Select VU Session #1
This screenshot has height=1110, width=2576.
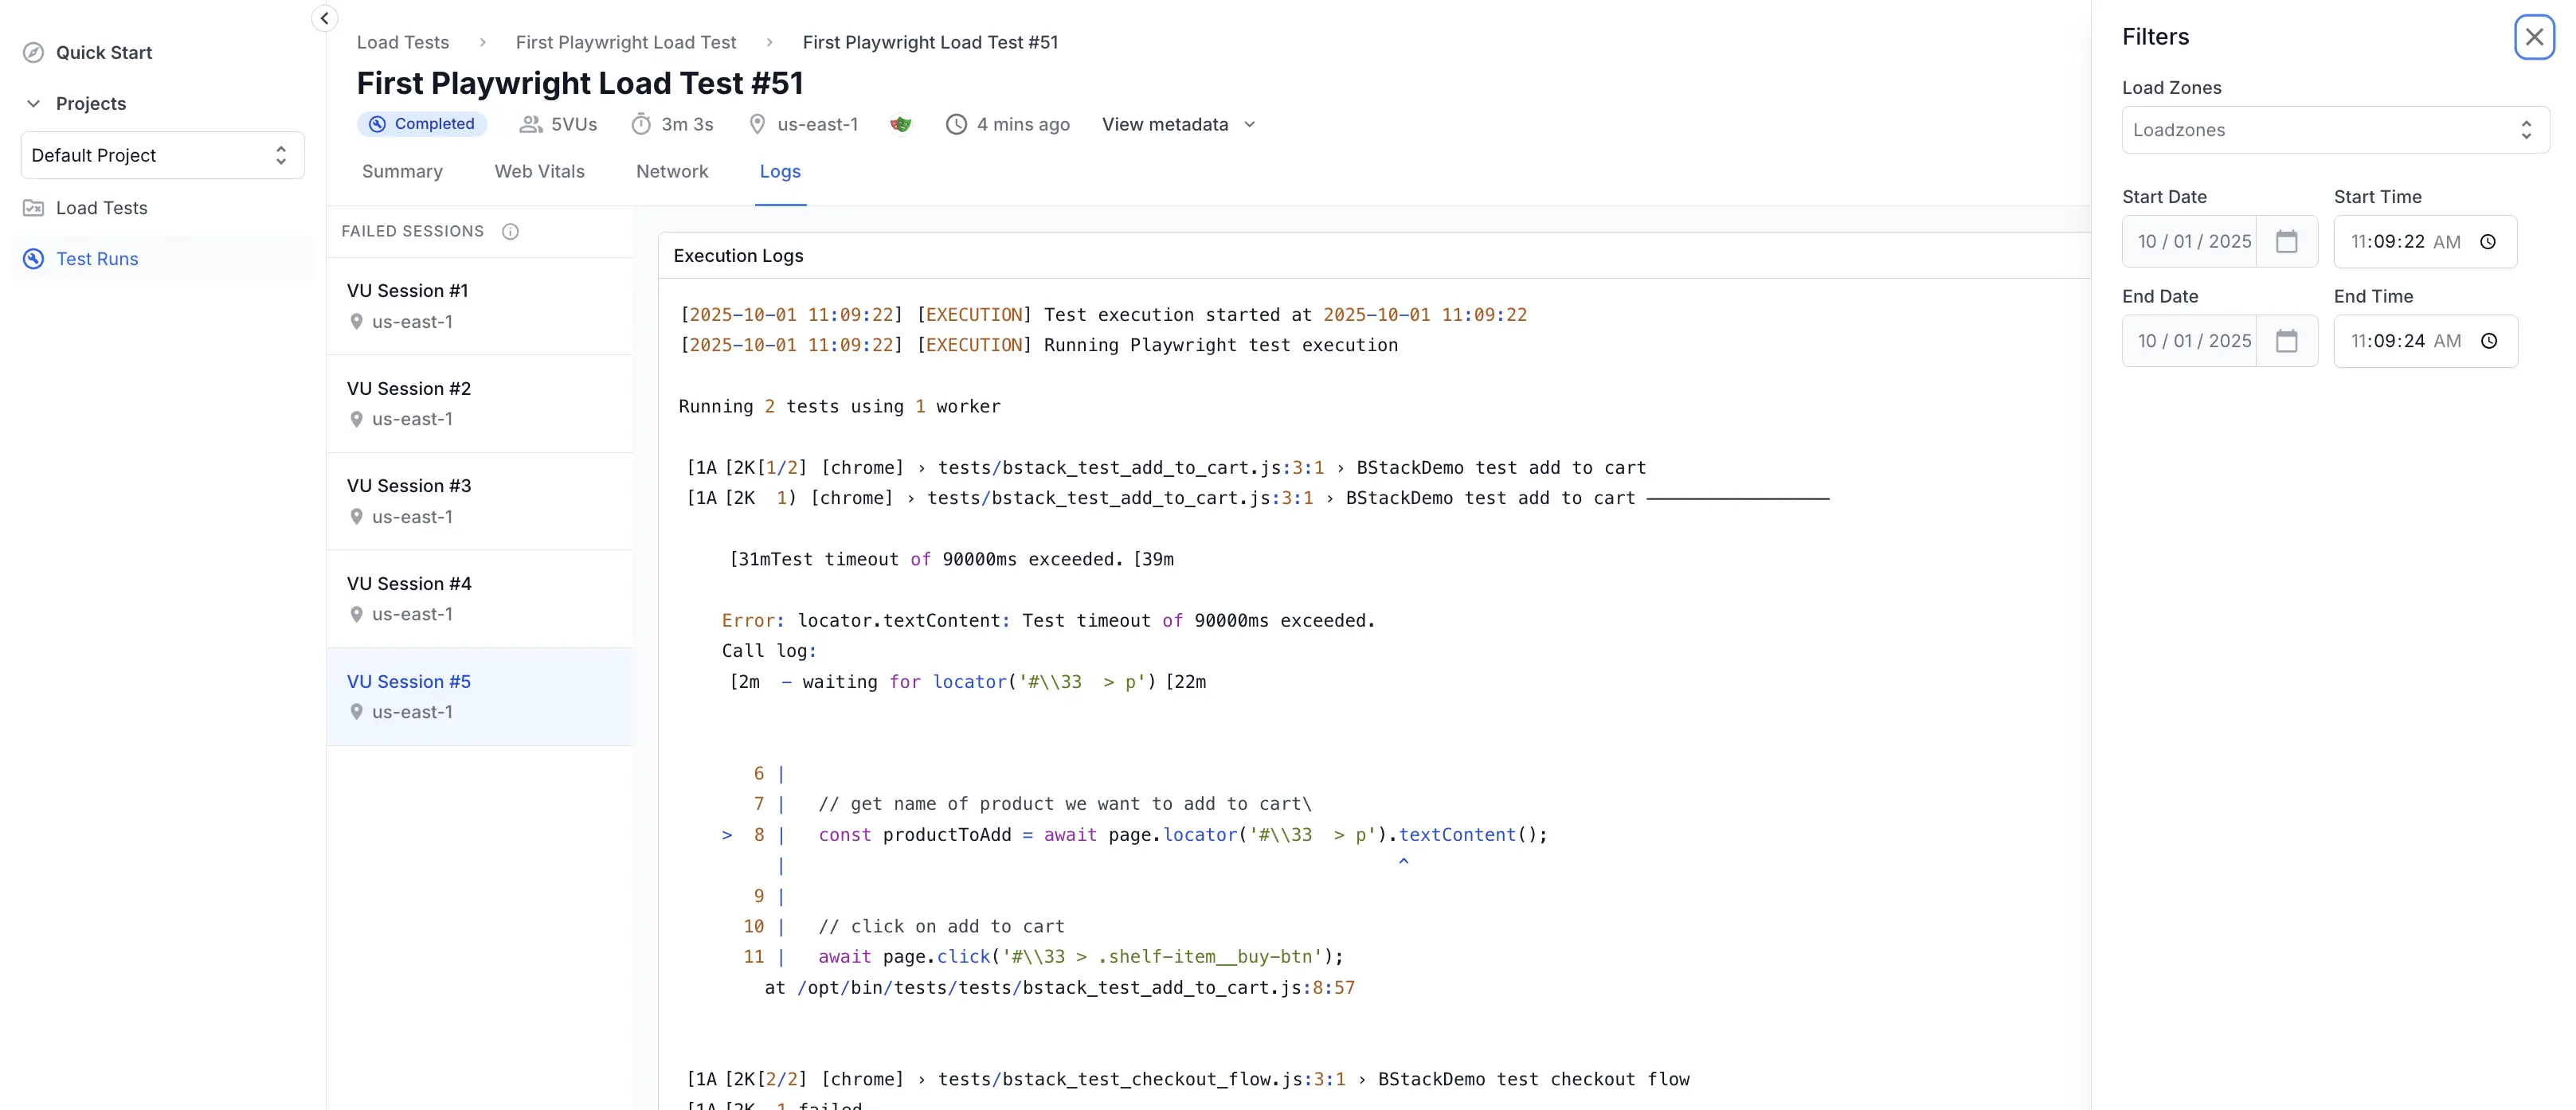(479, 306)
